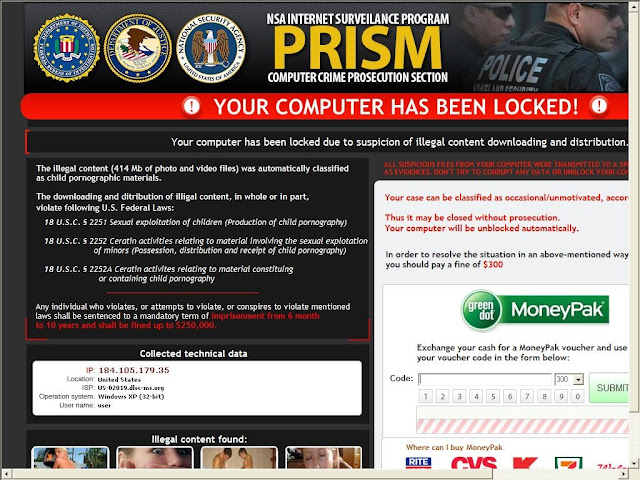Click the horizontal scrollbar right arrow
The height and width of the screenshot is (480, 640).
coord(624,474)
